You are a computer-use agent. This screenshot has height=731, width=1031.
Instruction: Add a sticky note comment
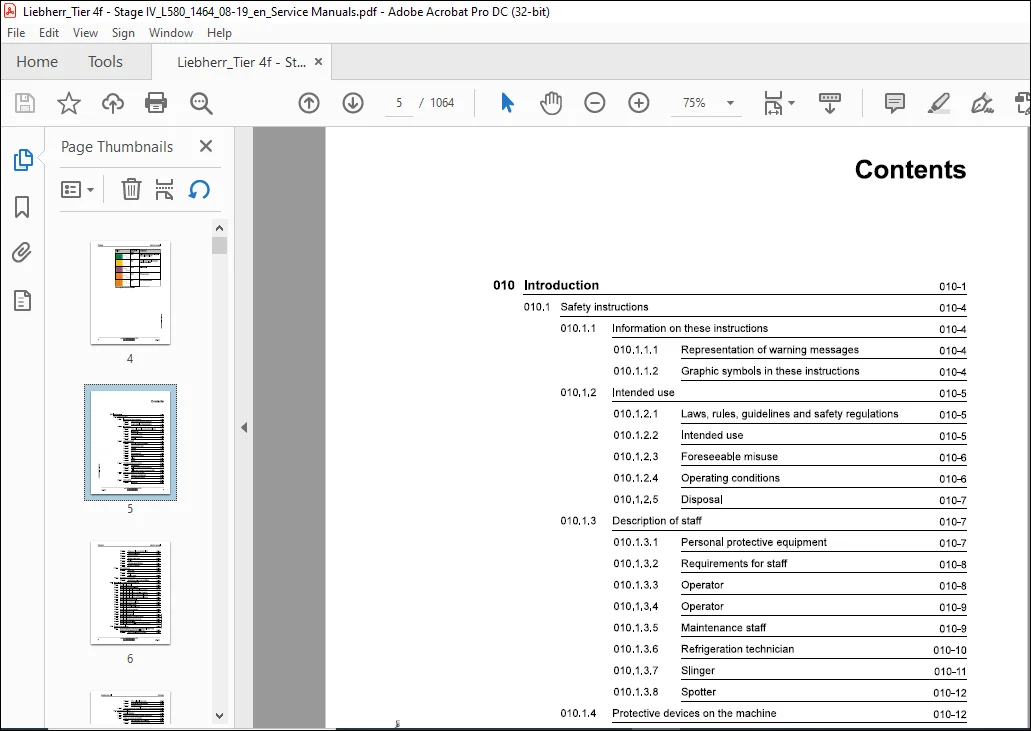click(894, 103)
